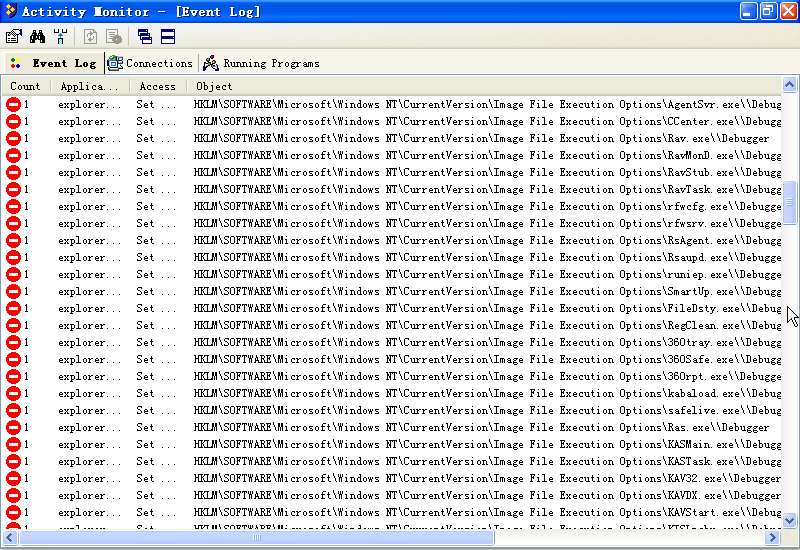Viewport: 800px width, 550px height.
Task: Click the vertical scrollbar up arrow
Action: coord(789,85)
